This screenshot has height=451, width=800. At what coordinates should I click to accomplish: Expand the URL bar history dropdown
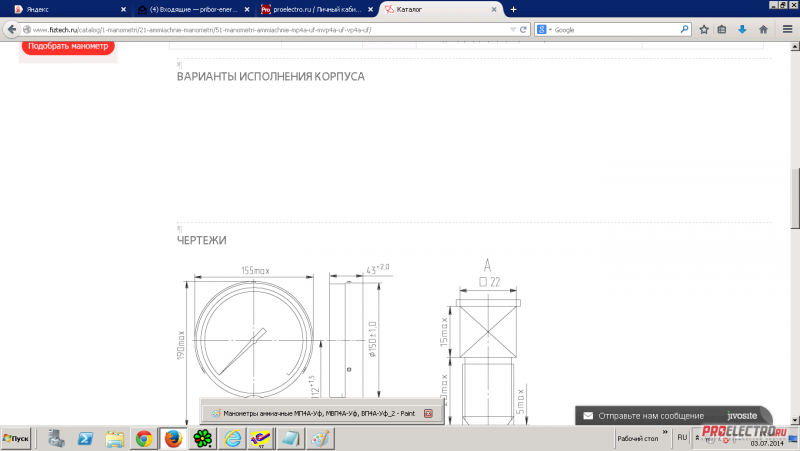(x=513, y=30)
